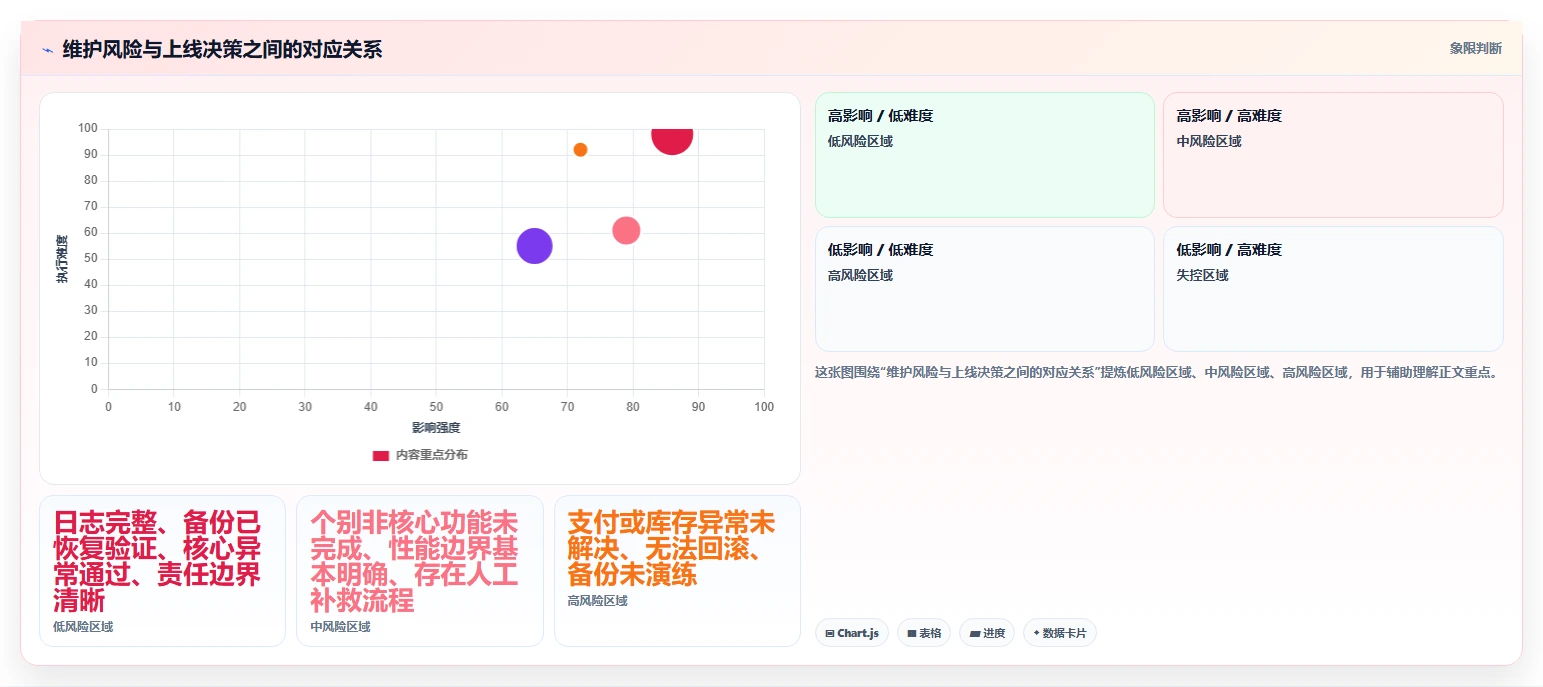Screen dimensions: 1543x687
Task: Click the 数据卡片 tag chip
Action: [1060, 633]
